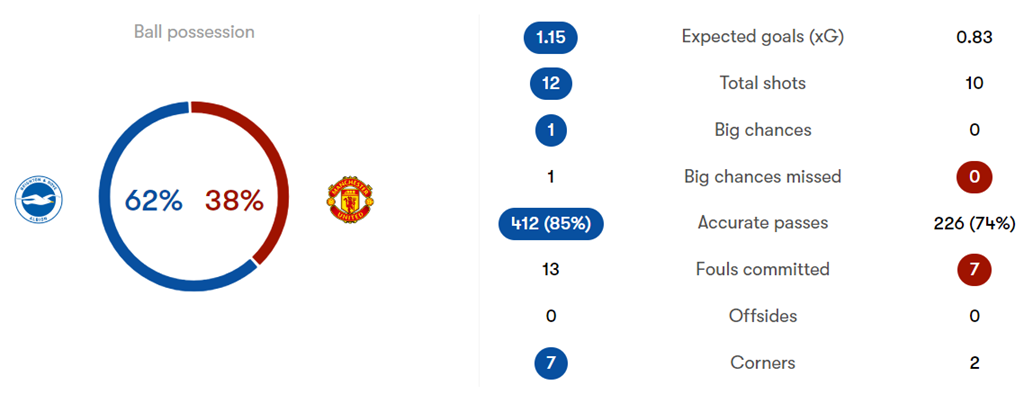Click the Offsides label
This screenshot has height=403, width=1024.
coord(762,316)
